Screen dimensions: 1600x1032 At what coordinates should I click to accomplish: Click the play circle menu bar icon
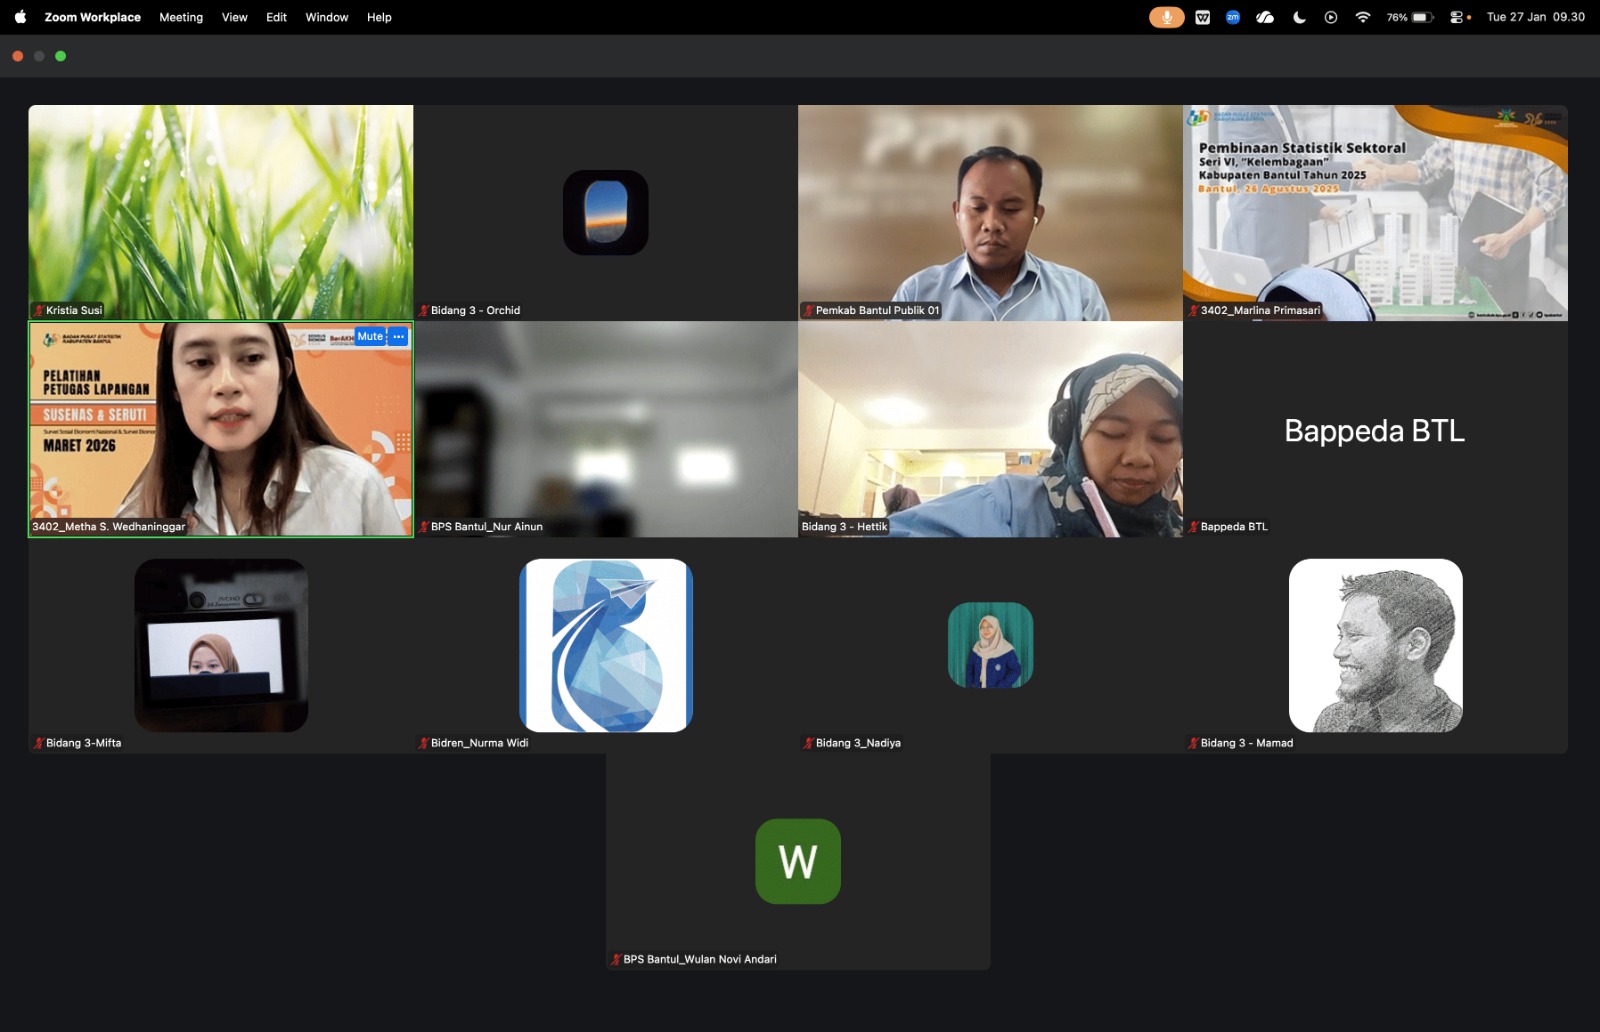click(1330, 17)
